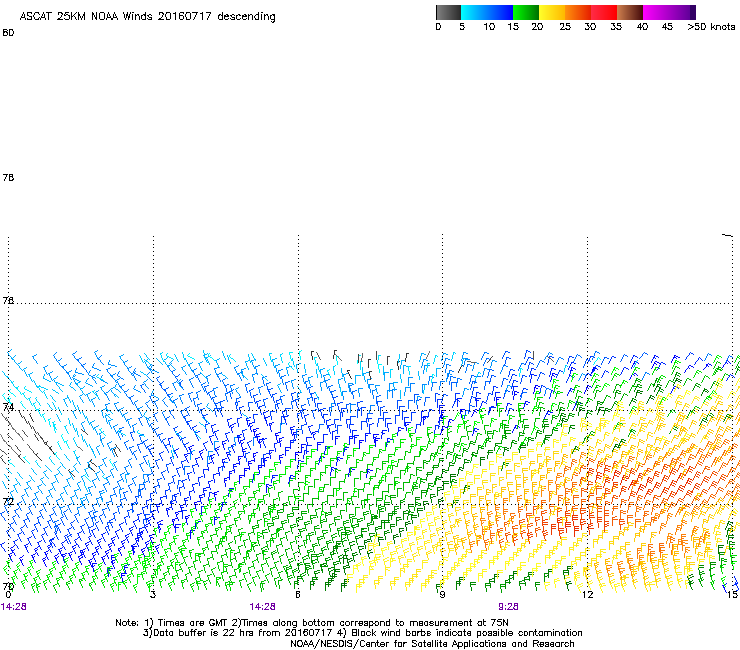740x650 pixels.
Task: Click the latitude label 76 on the left axis
Action: pos(8,301)
